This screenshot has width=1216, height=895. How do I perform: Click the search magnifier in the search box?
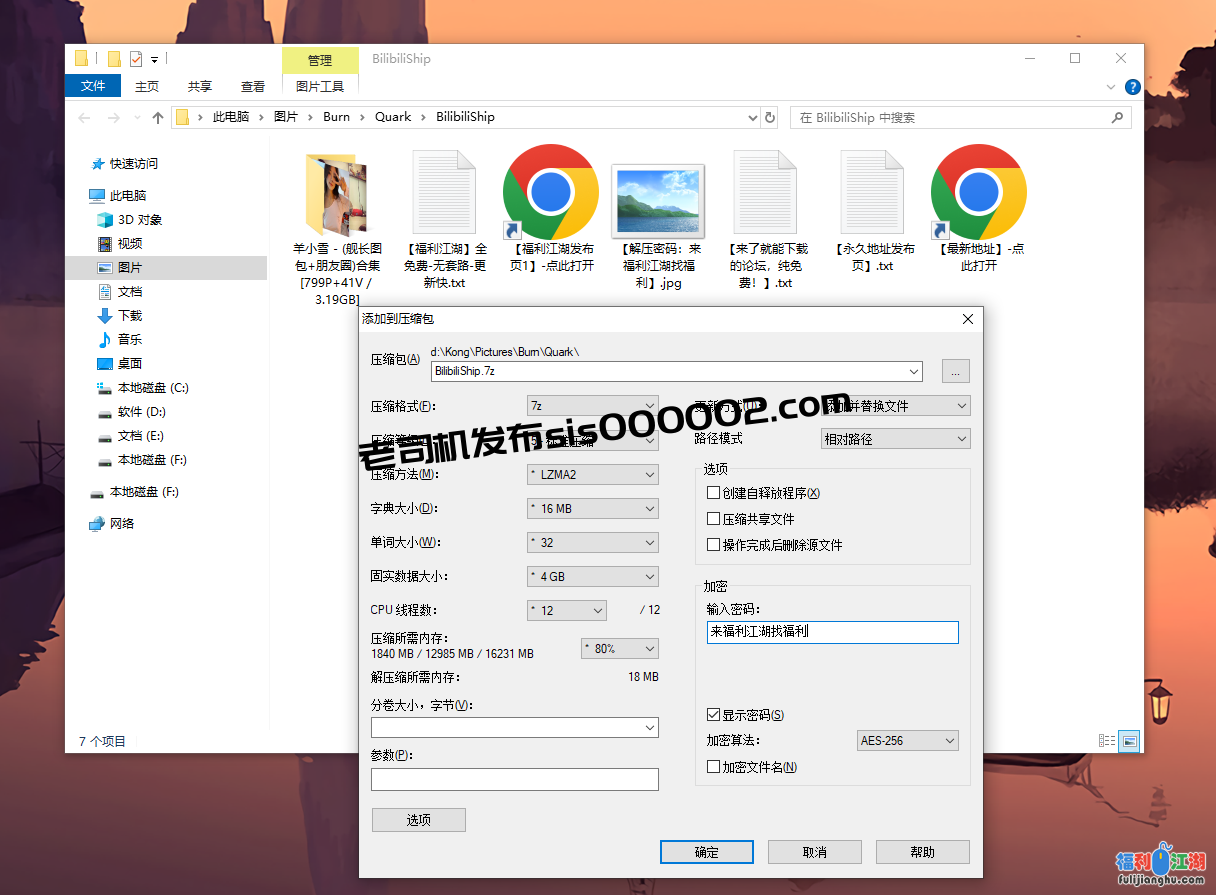pos(1119,117)
